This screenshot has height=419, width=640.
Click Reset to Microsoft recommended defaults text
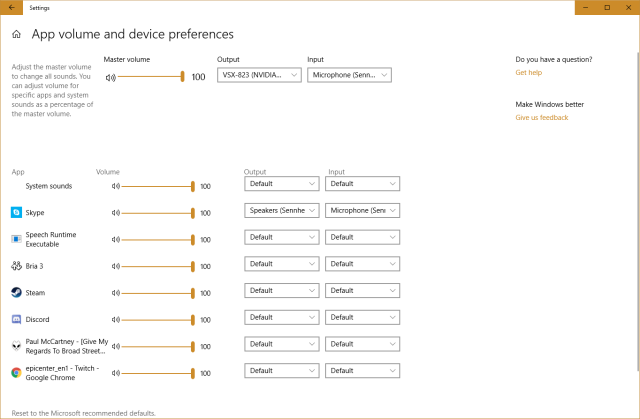point(85,412)
